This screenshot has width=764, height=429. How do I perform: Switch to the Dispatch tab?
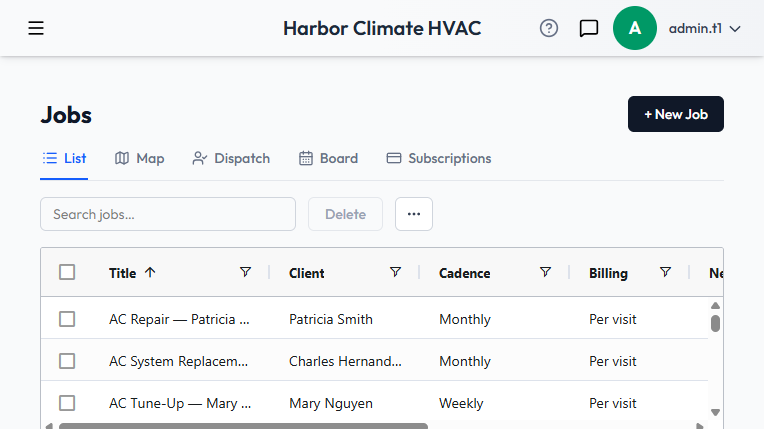231,158
